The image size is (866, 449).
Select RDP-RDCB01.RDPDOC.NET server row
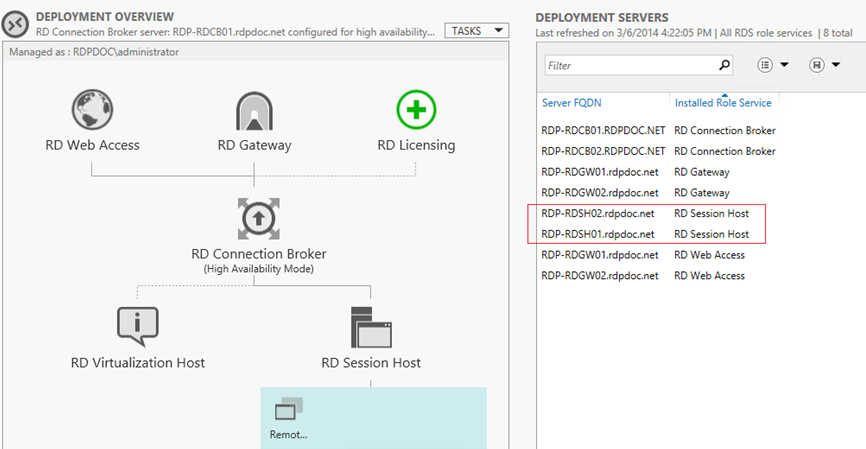(x=658, y=130)
